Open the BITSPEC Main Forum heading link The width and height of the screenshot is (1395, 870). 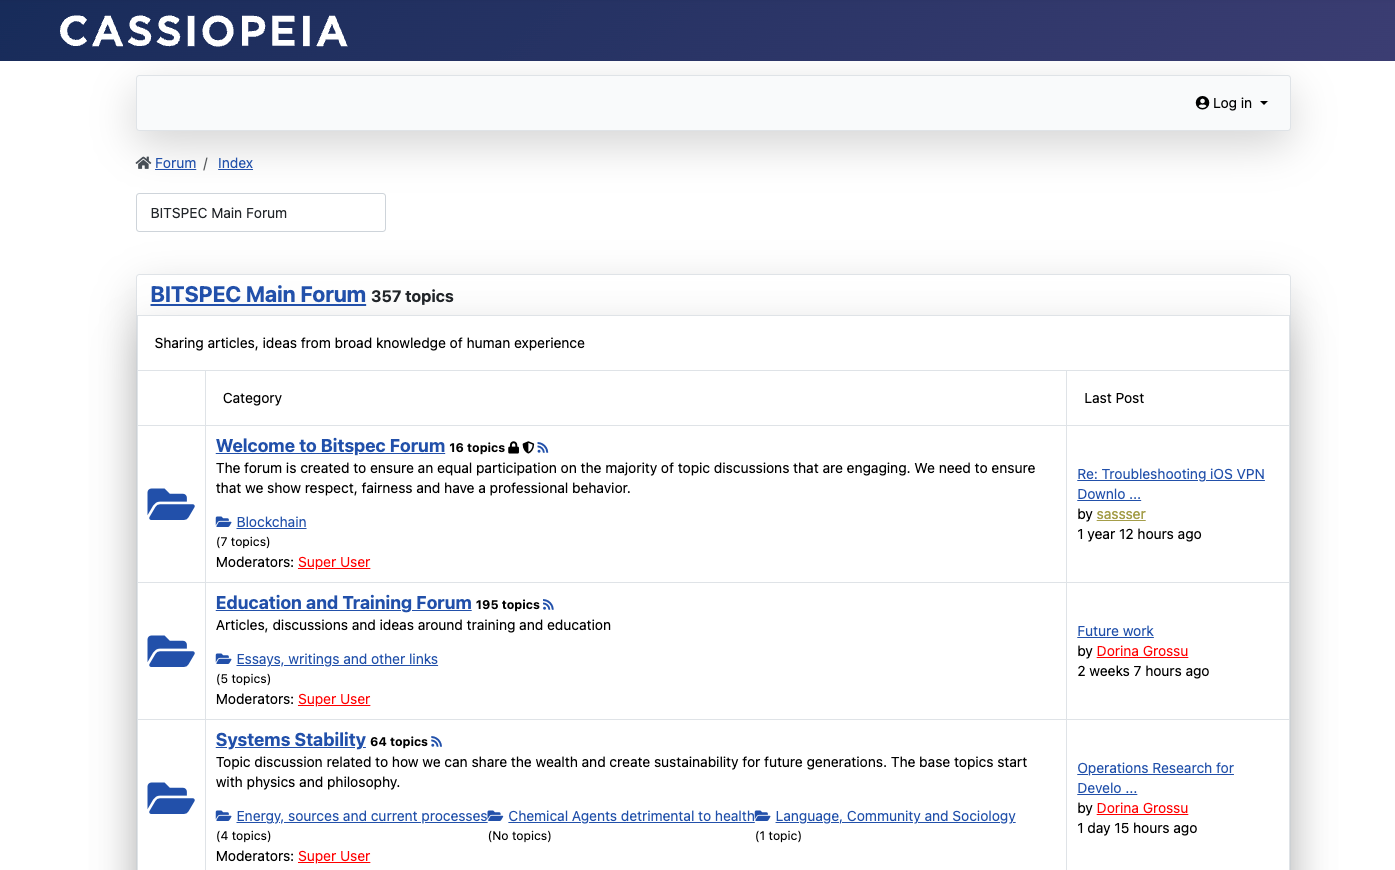[x=258, y=295]
